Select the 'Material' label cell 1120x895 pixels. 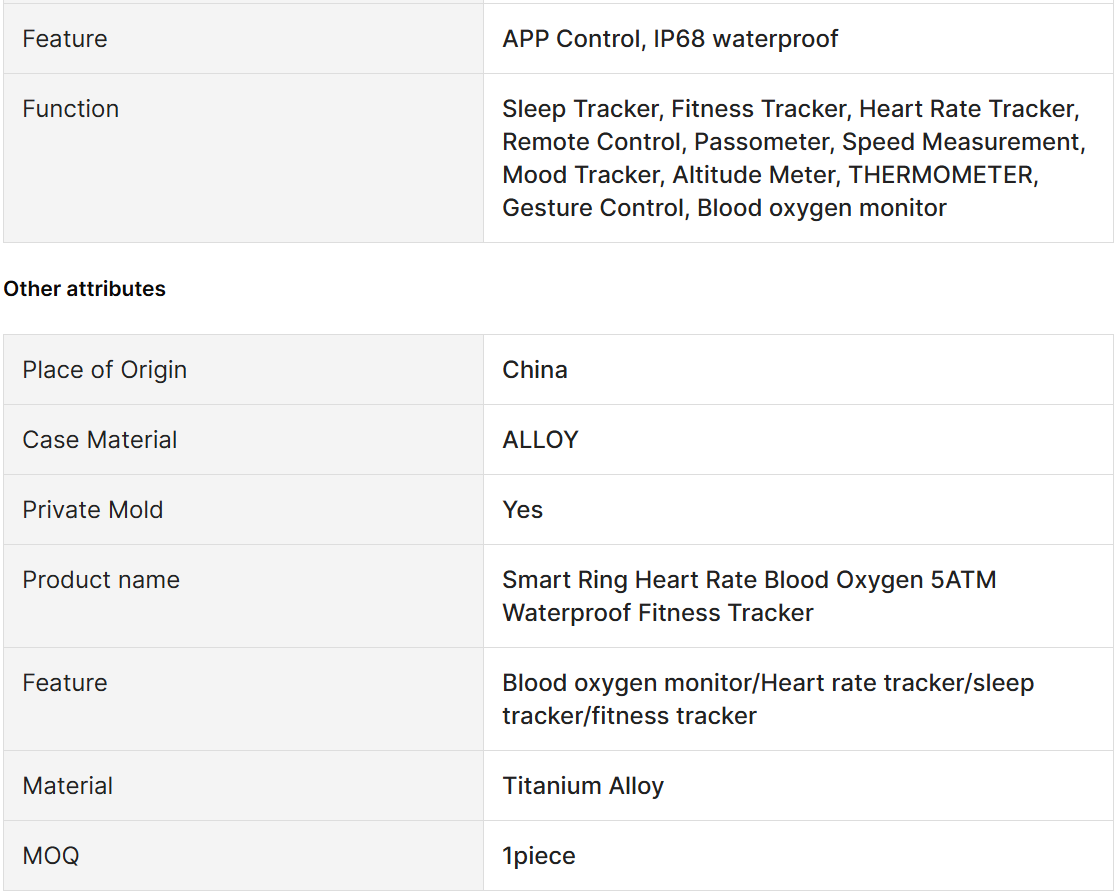(244, 786)
